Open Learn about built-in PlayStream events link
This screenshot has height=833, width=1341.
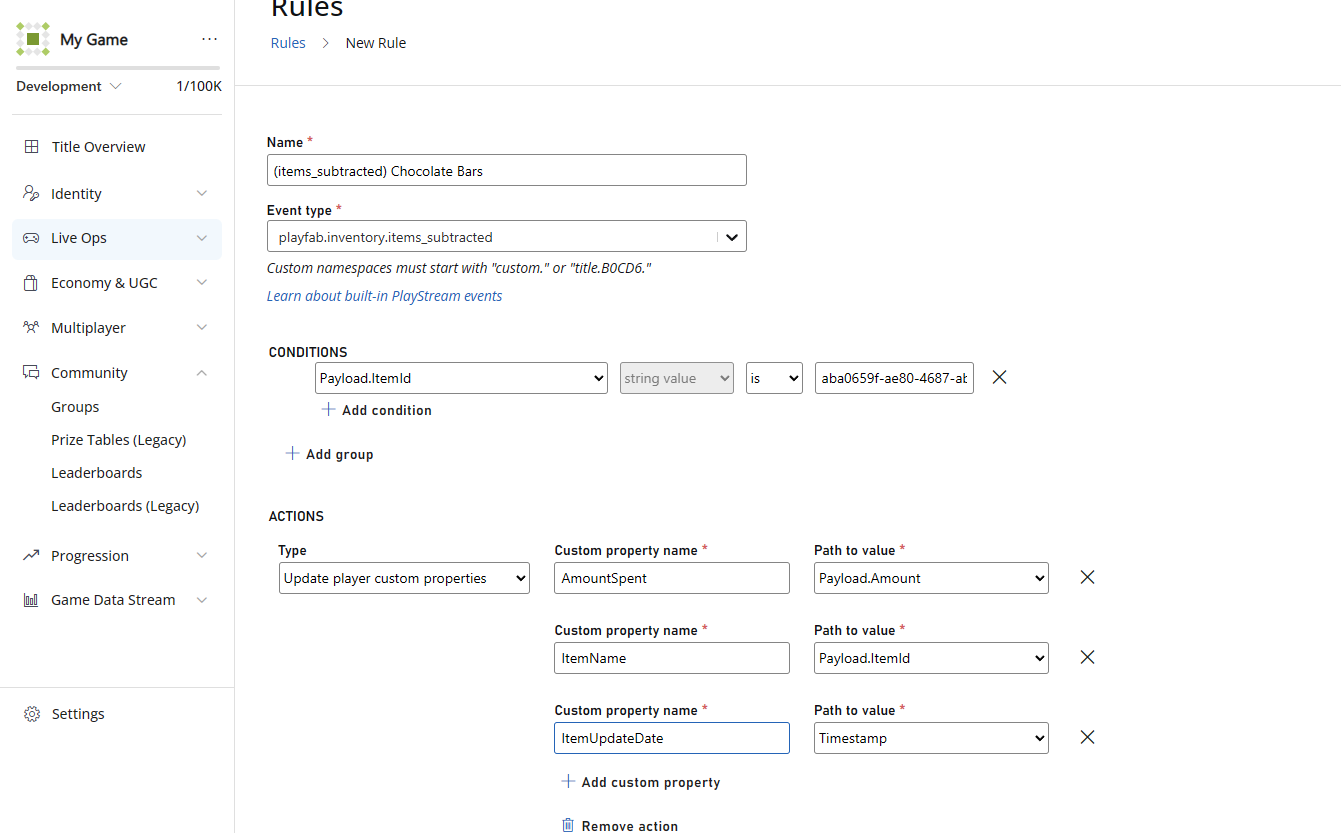[384, 296]
